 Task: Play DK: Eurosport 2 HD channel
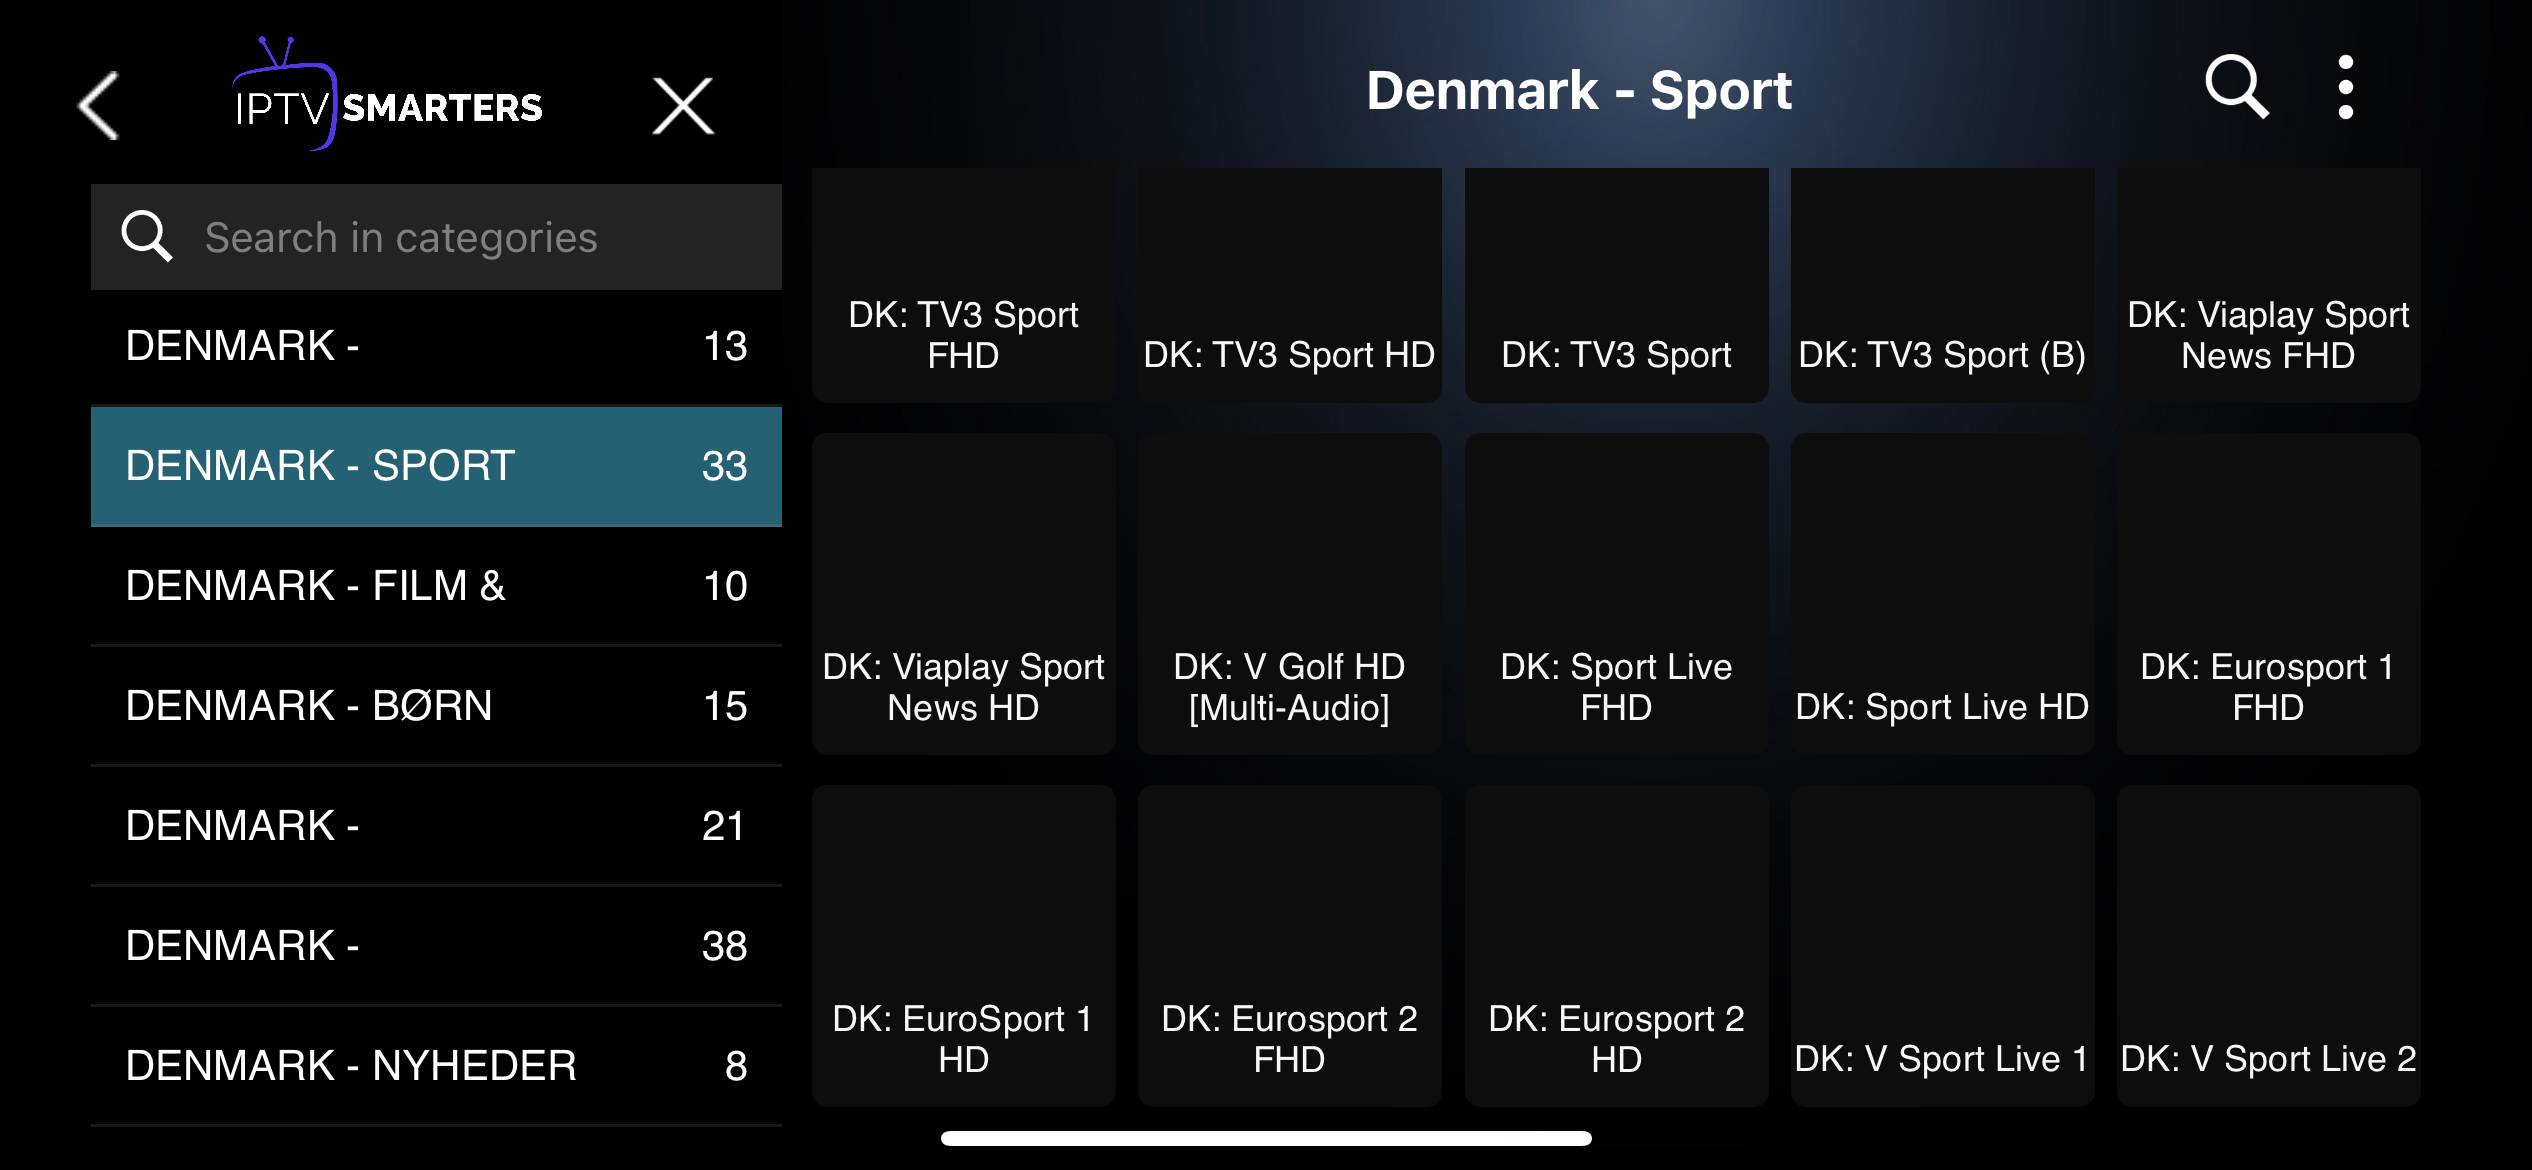(x=1616, y=946)
